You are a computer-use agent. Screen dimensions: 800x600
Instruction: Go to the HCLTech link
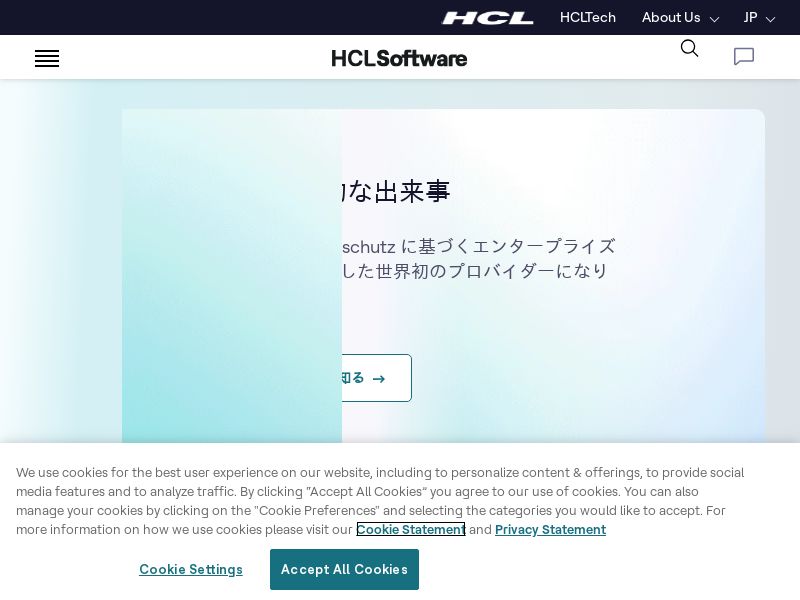(x=588, y=18)
